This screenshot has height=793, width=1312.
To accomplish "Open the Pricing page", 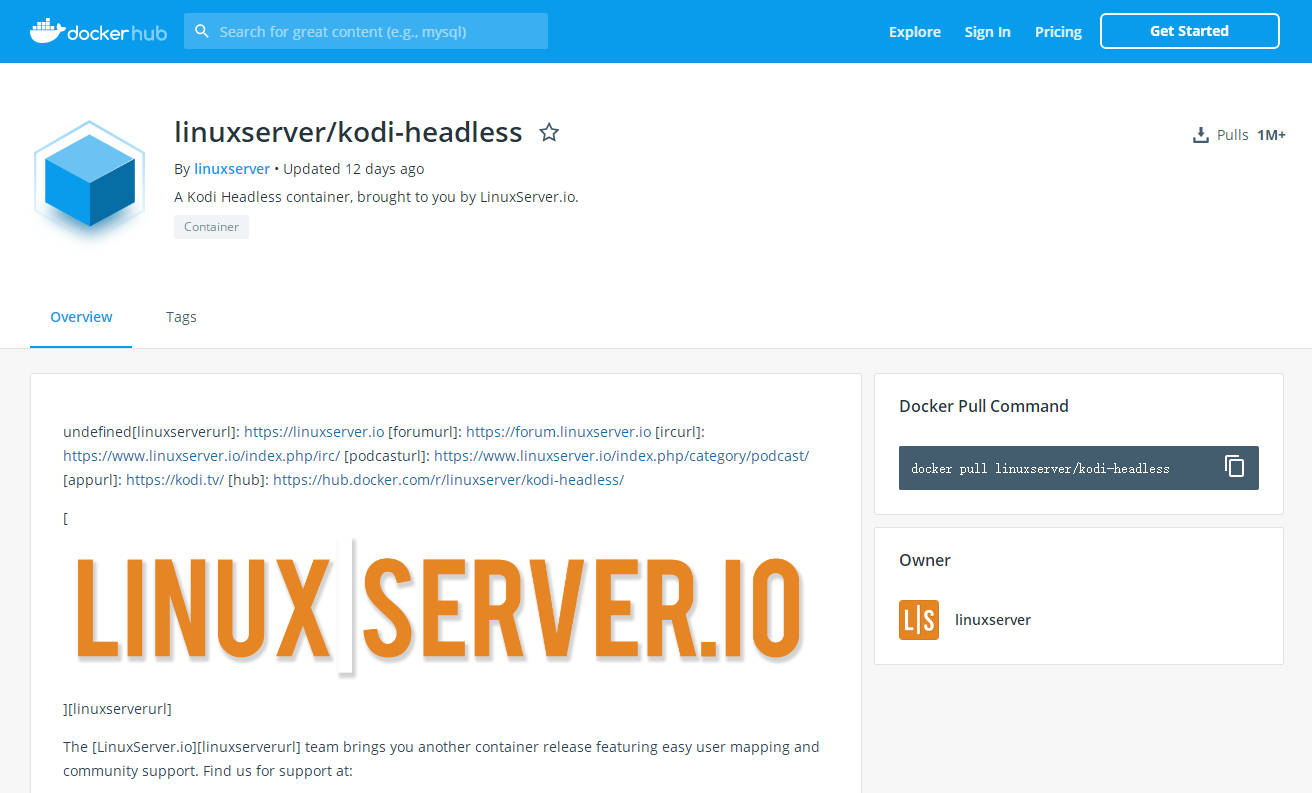I will coord(1058,32).
